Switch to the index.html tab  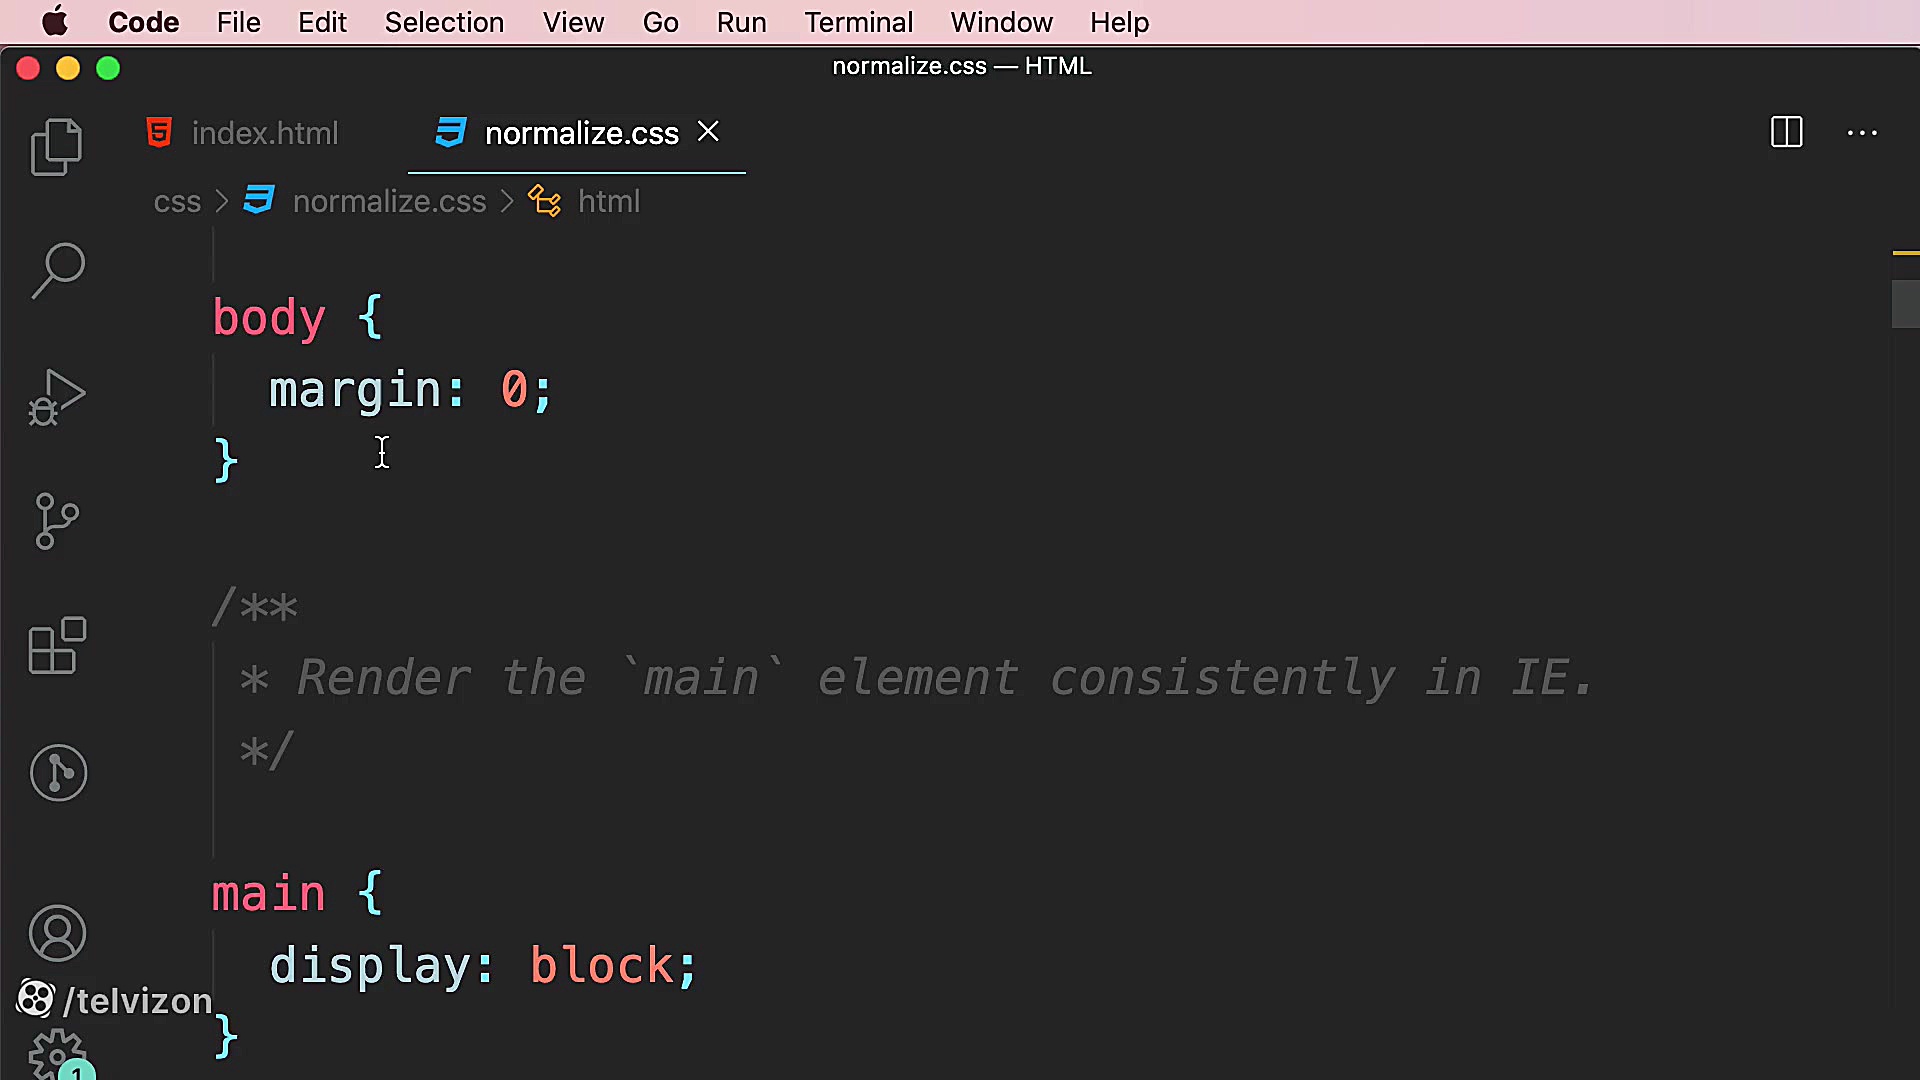tap(264, 132)
